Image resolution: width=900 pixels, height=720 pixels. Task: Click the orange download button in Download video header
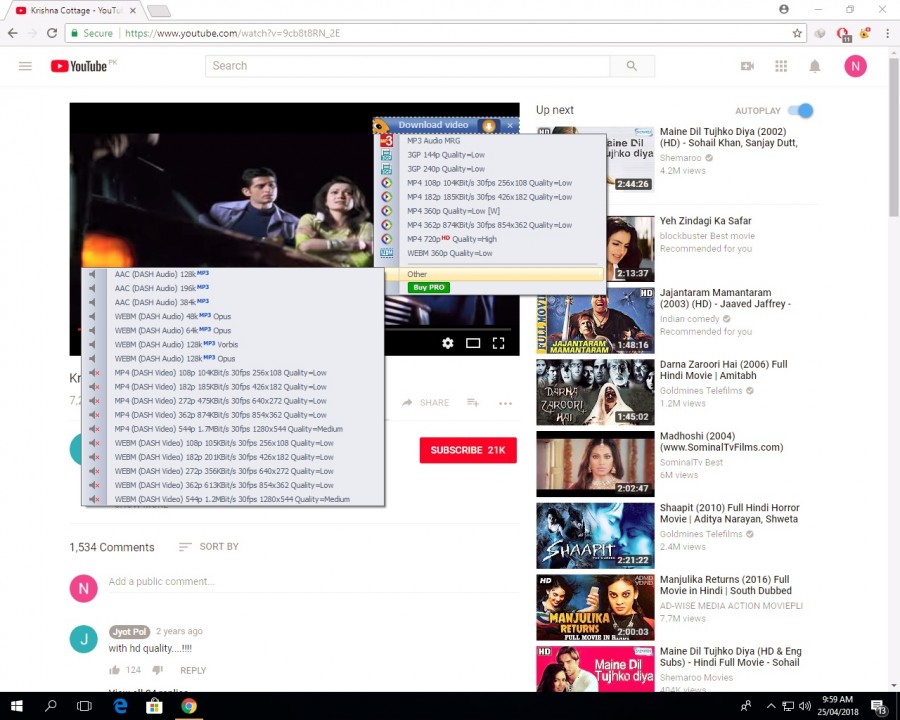tap(488, 125)
